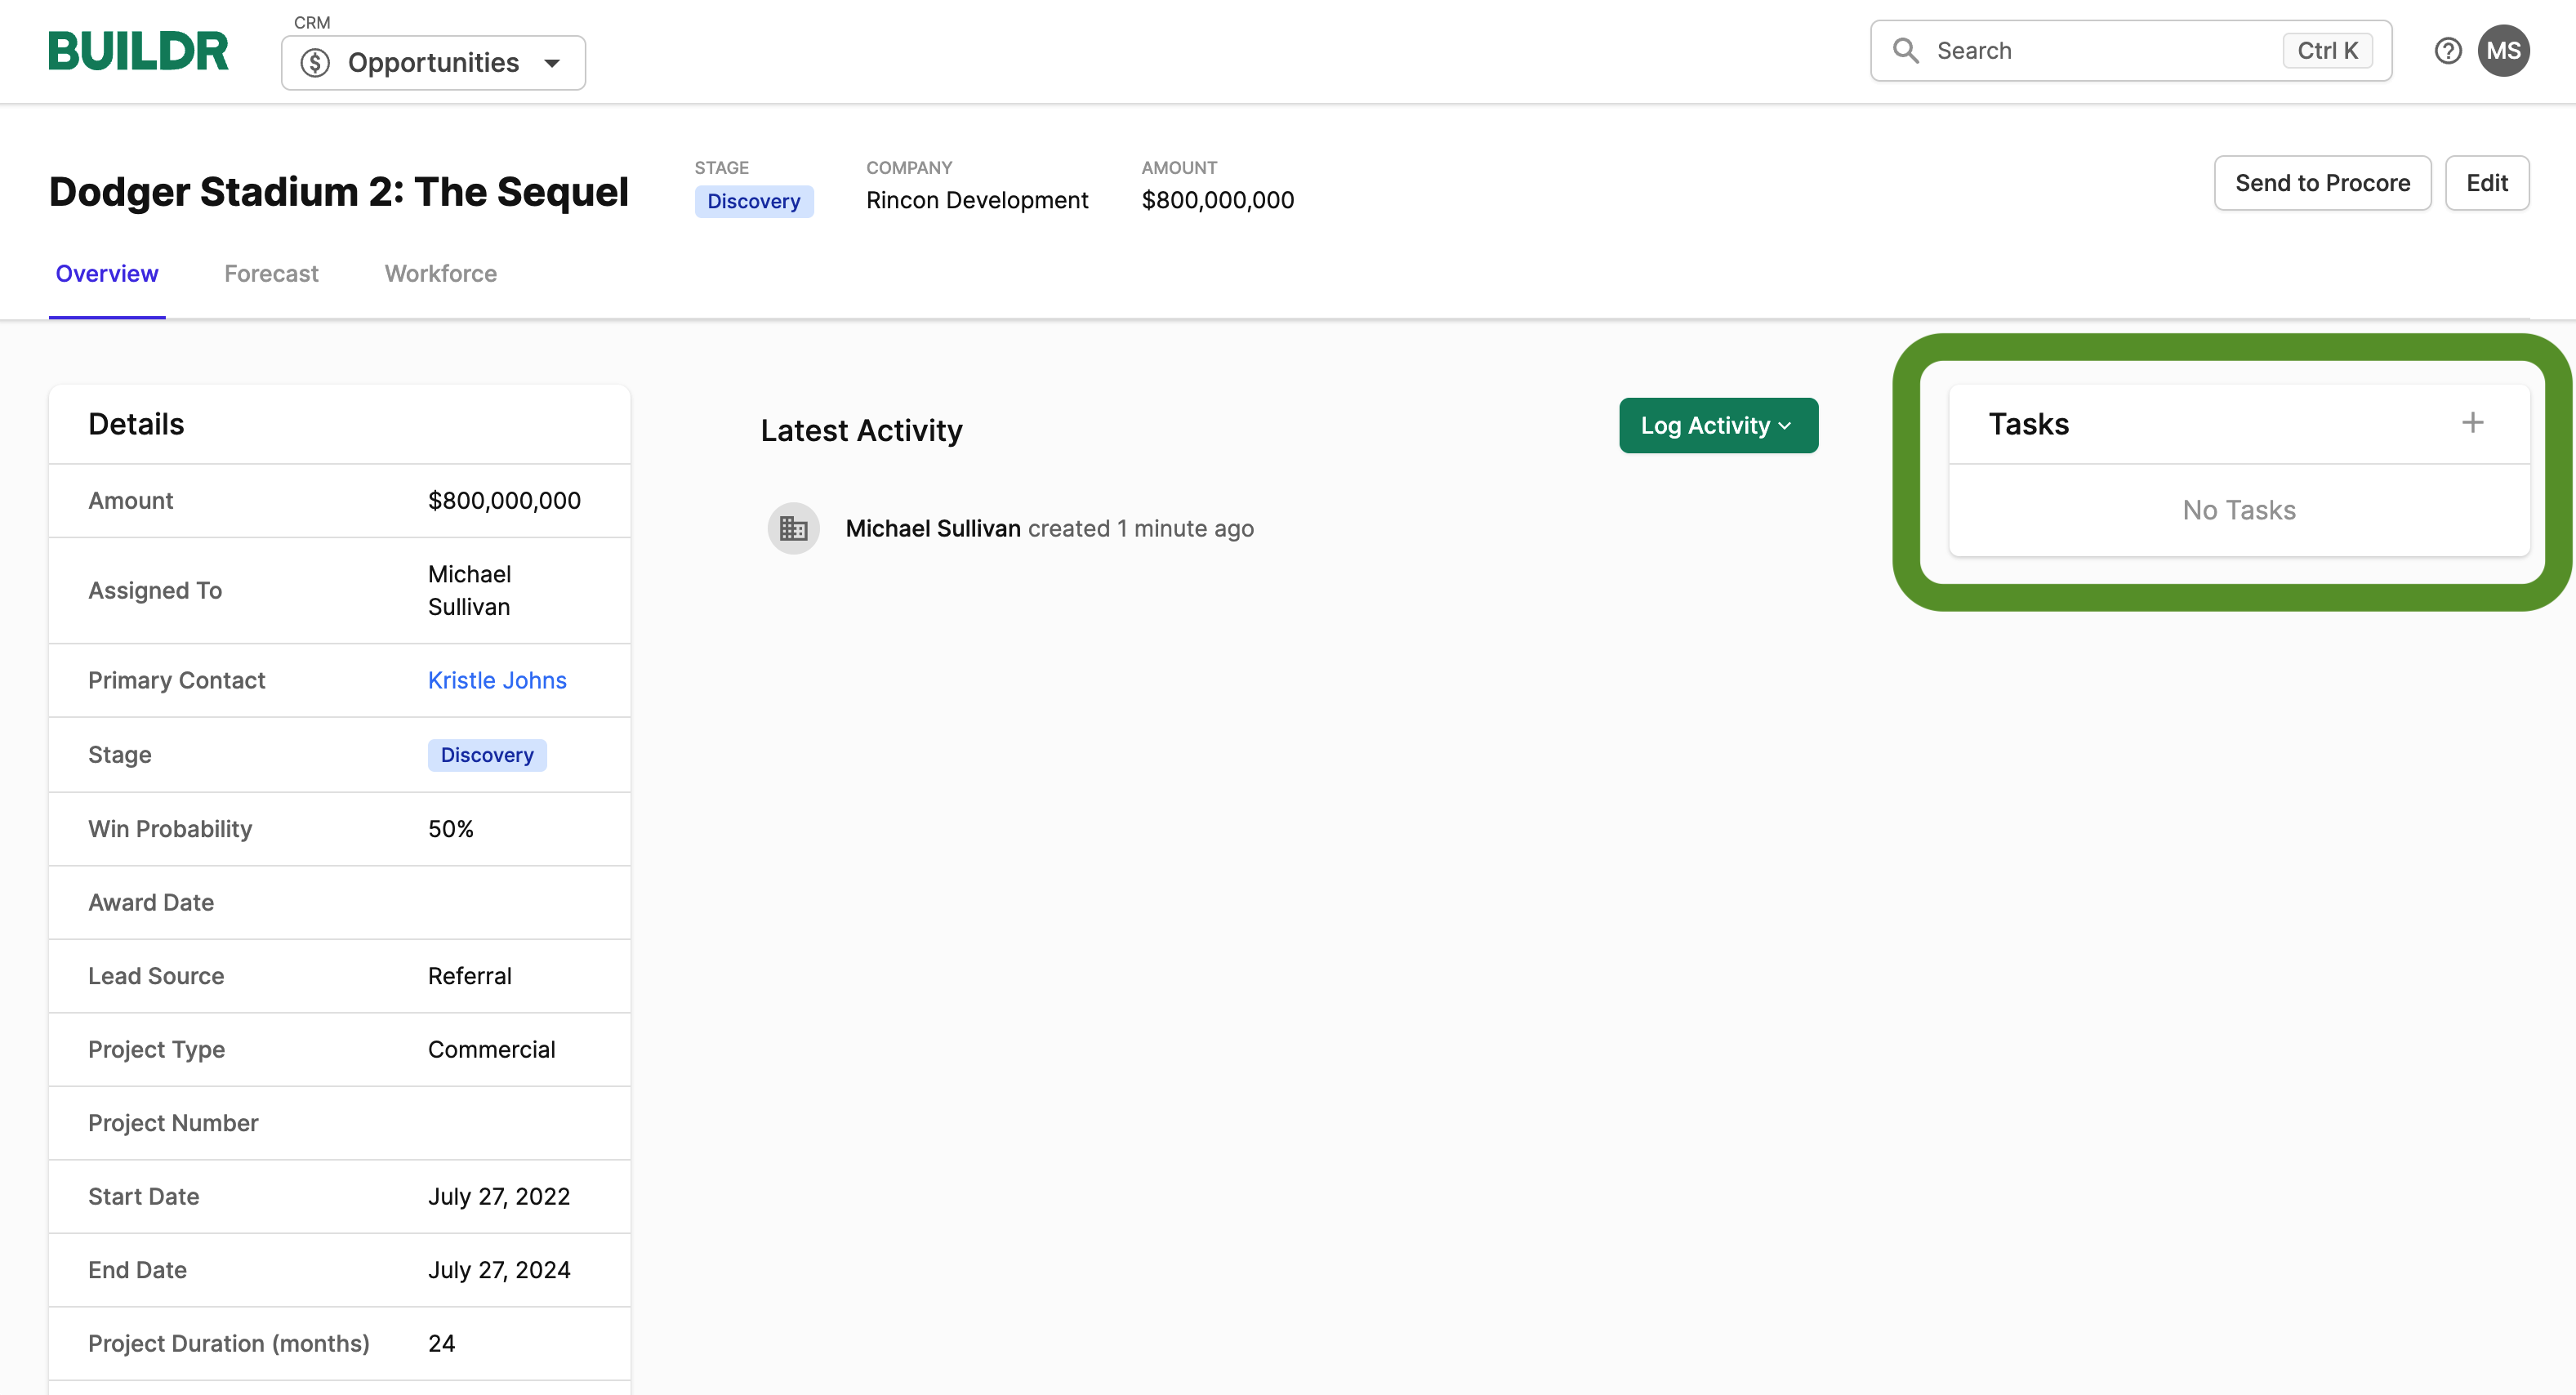The width and height of the screenshot is (2576, 1395).
Task: Open the Log Activity dropdown button
Action: (x=1718, y=426)
